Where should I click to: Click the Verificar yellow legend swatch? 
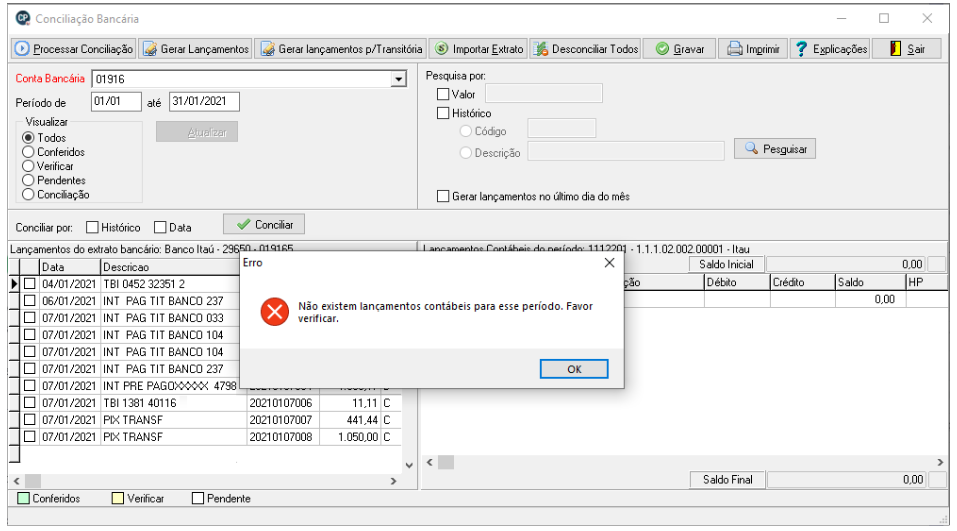[x=118, y=499]
